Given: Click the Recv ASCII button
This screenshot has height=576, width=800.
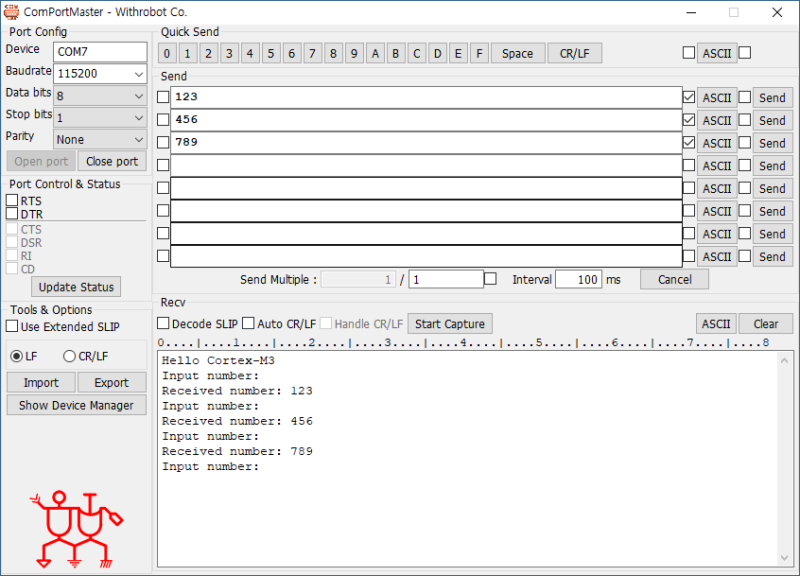Looking at the screenshot, I should click(716, 324).
